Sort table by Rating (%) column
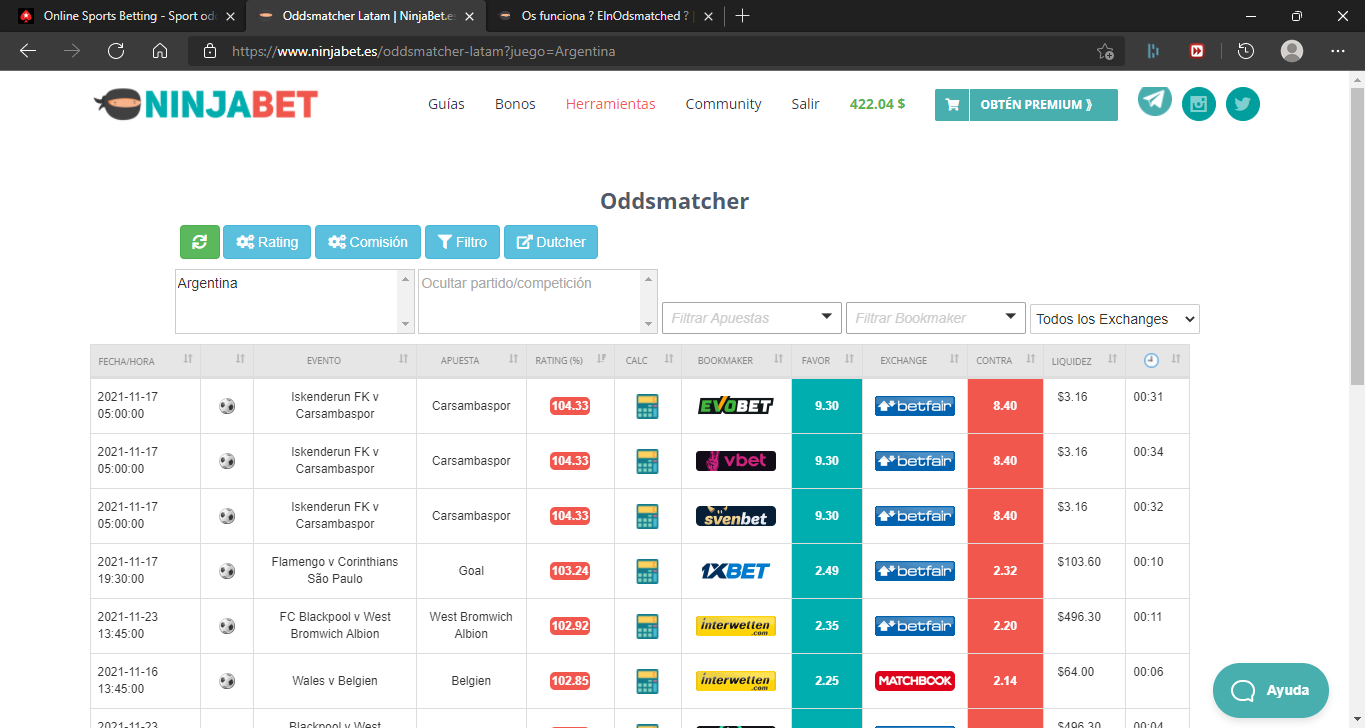 click(570, 360)
